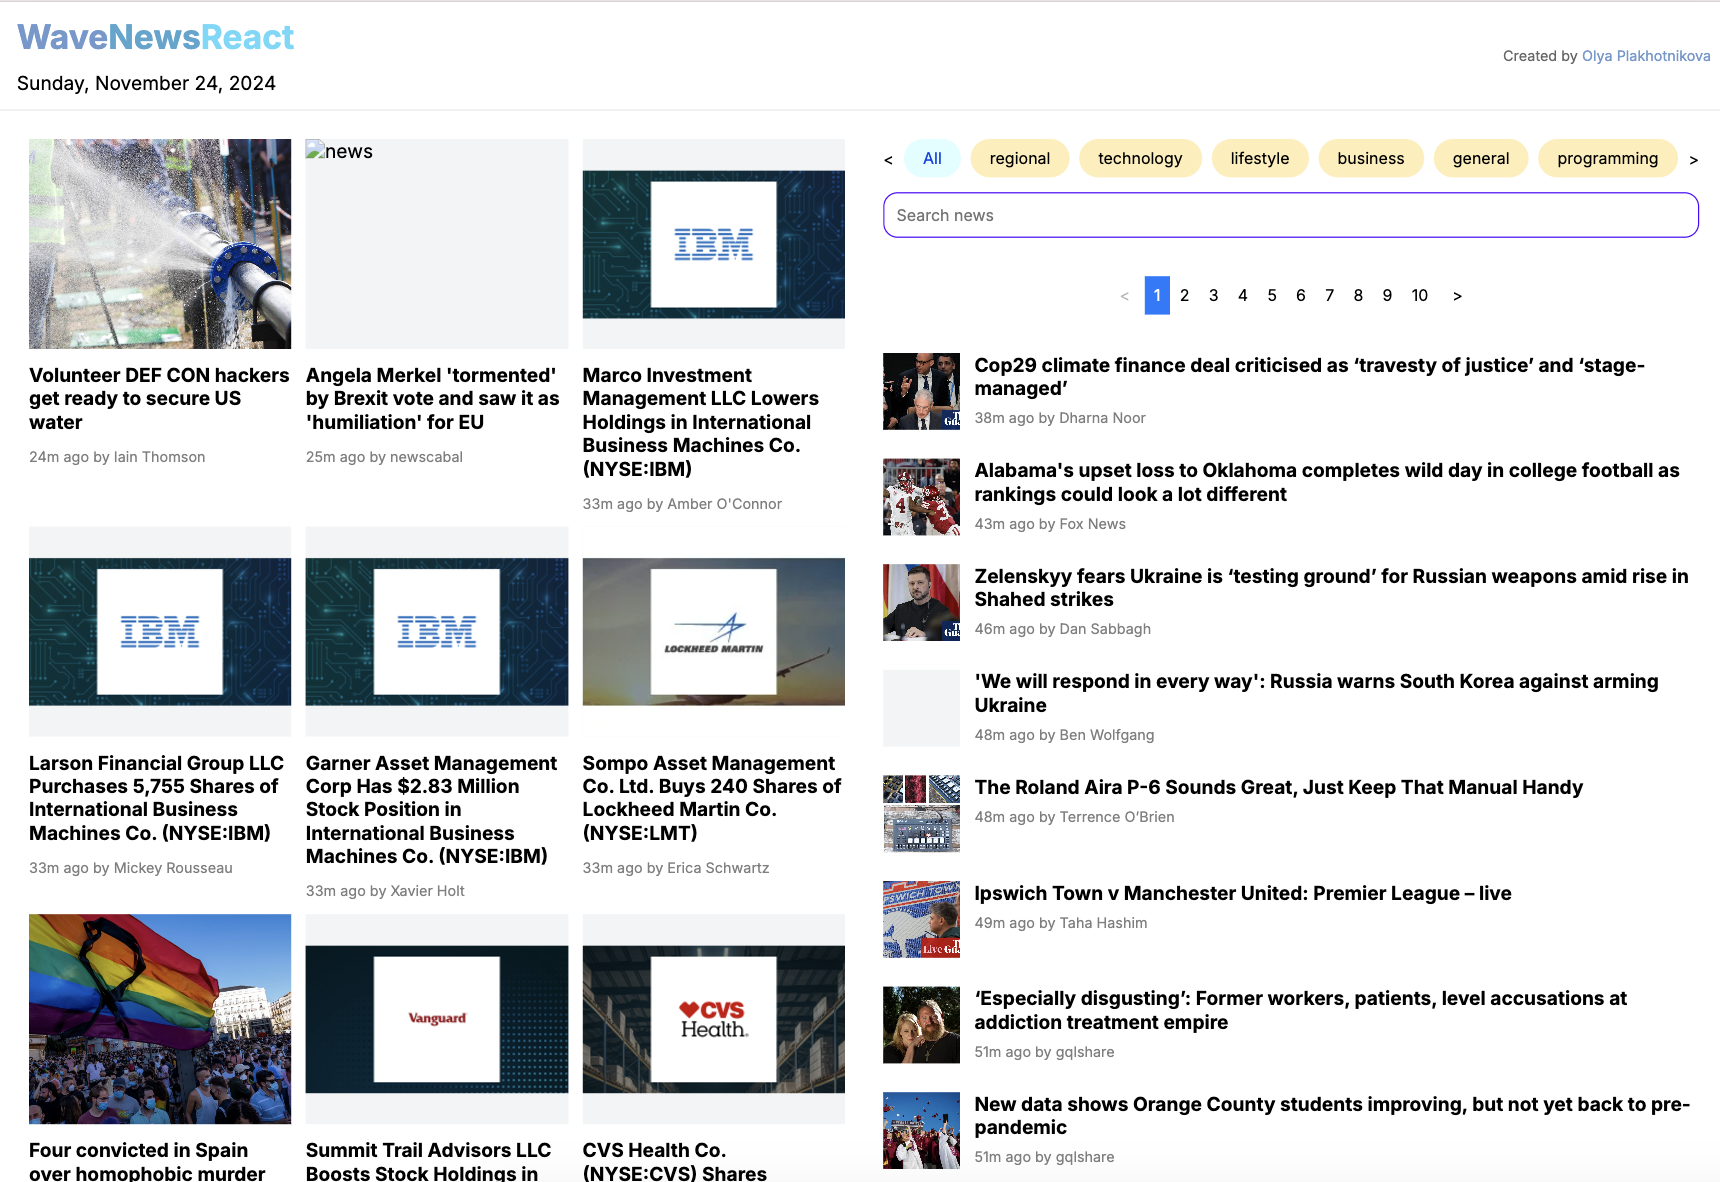Filter news by programming category
Screen dimensions: 1720x1182
coord(1607,158)
